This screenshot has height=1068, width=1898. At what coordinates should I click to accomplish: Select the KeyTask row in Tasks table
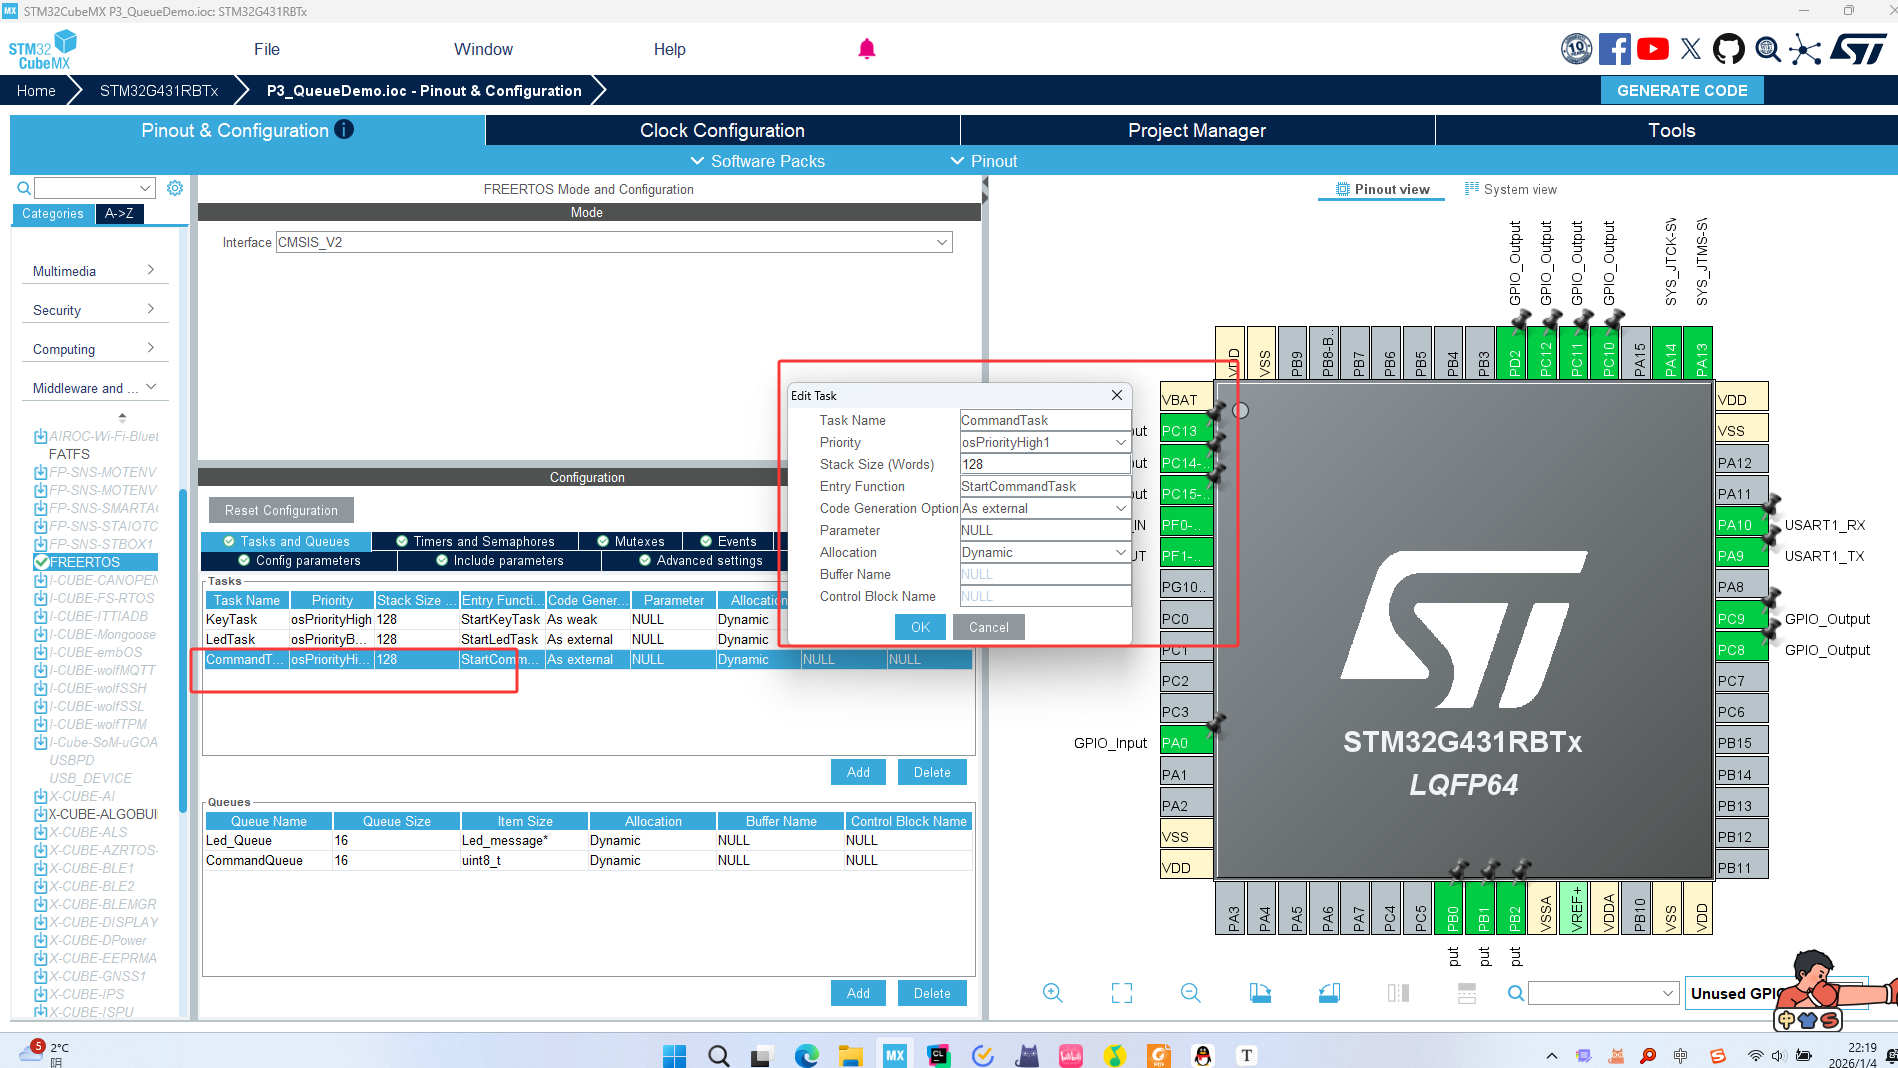[588, 619]
